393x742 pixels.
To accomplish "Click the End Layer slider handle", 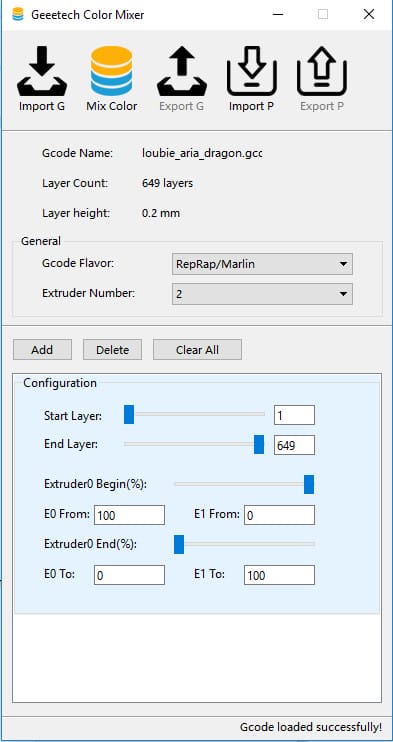I will click(259, 444).
